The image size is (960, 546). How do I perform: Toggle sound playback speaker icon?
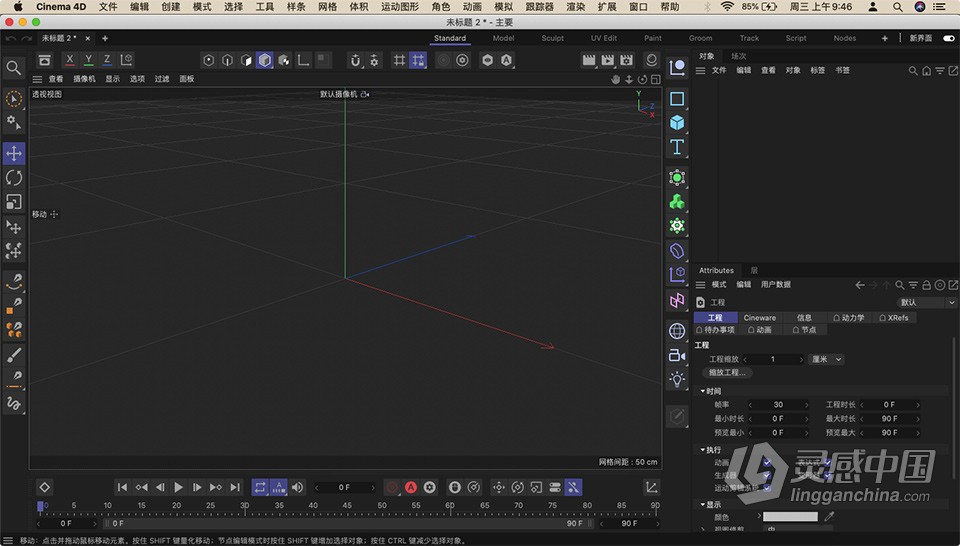point(298,487)
